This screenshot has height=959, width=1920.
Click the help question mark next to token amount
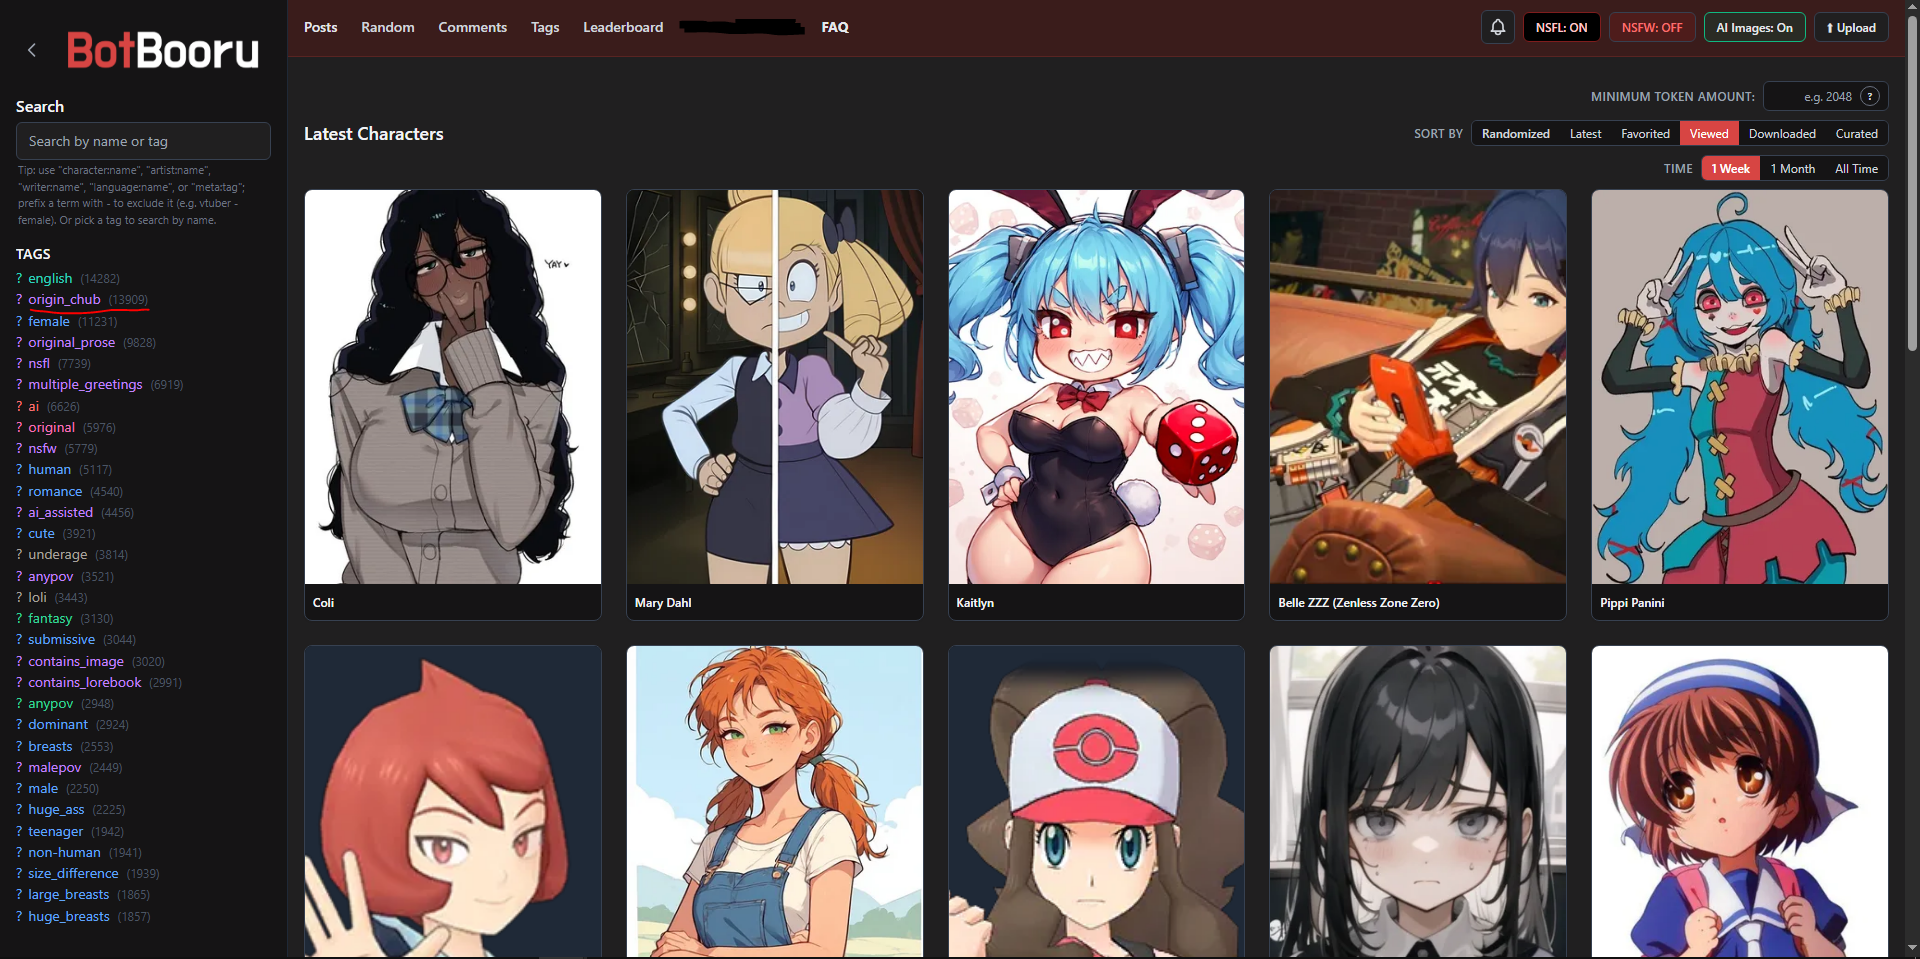point(1870,97)
